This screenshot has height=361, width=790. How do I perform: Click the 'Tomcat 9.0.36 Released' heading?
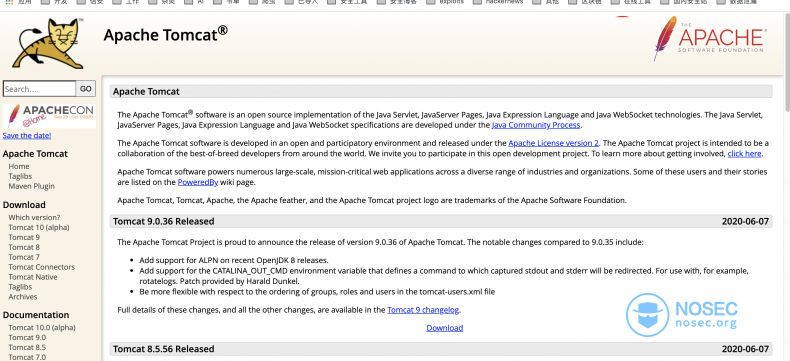click(163, 222)
